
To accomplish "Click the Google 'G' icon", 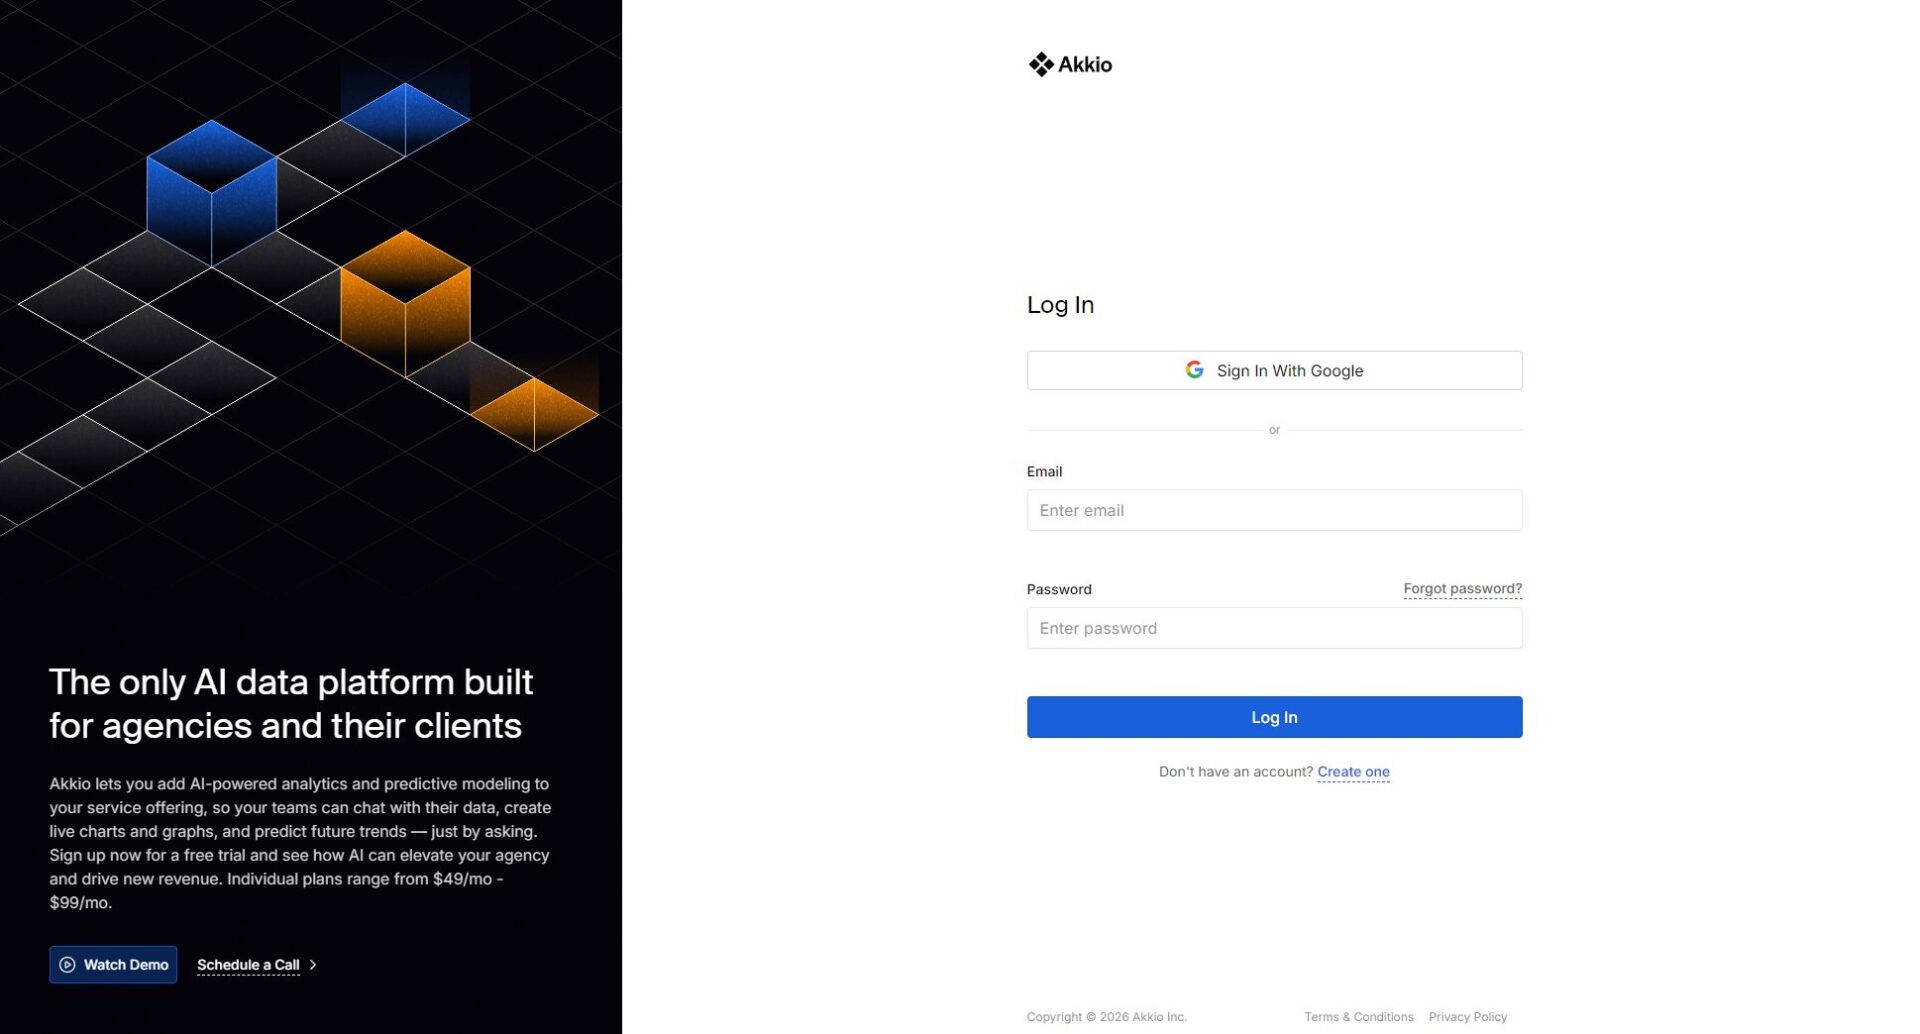I will (x=1194, y=370).
